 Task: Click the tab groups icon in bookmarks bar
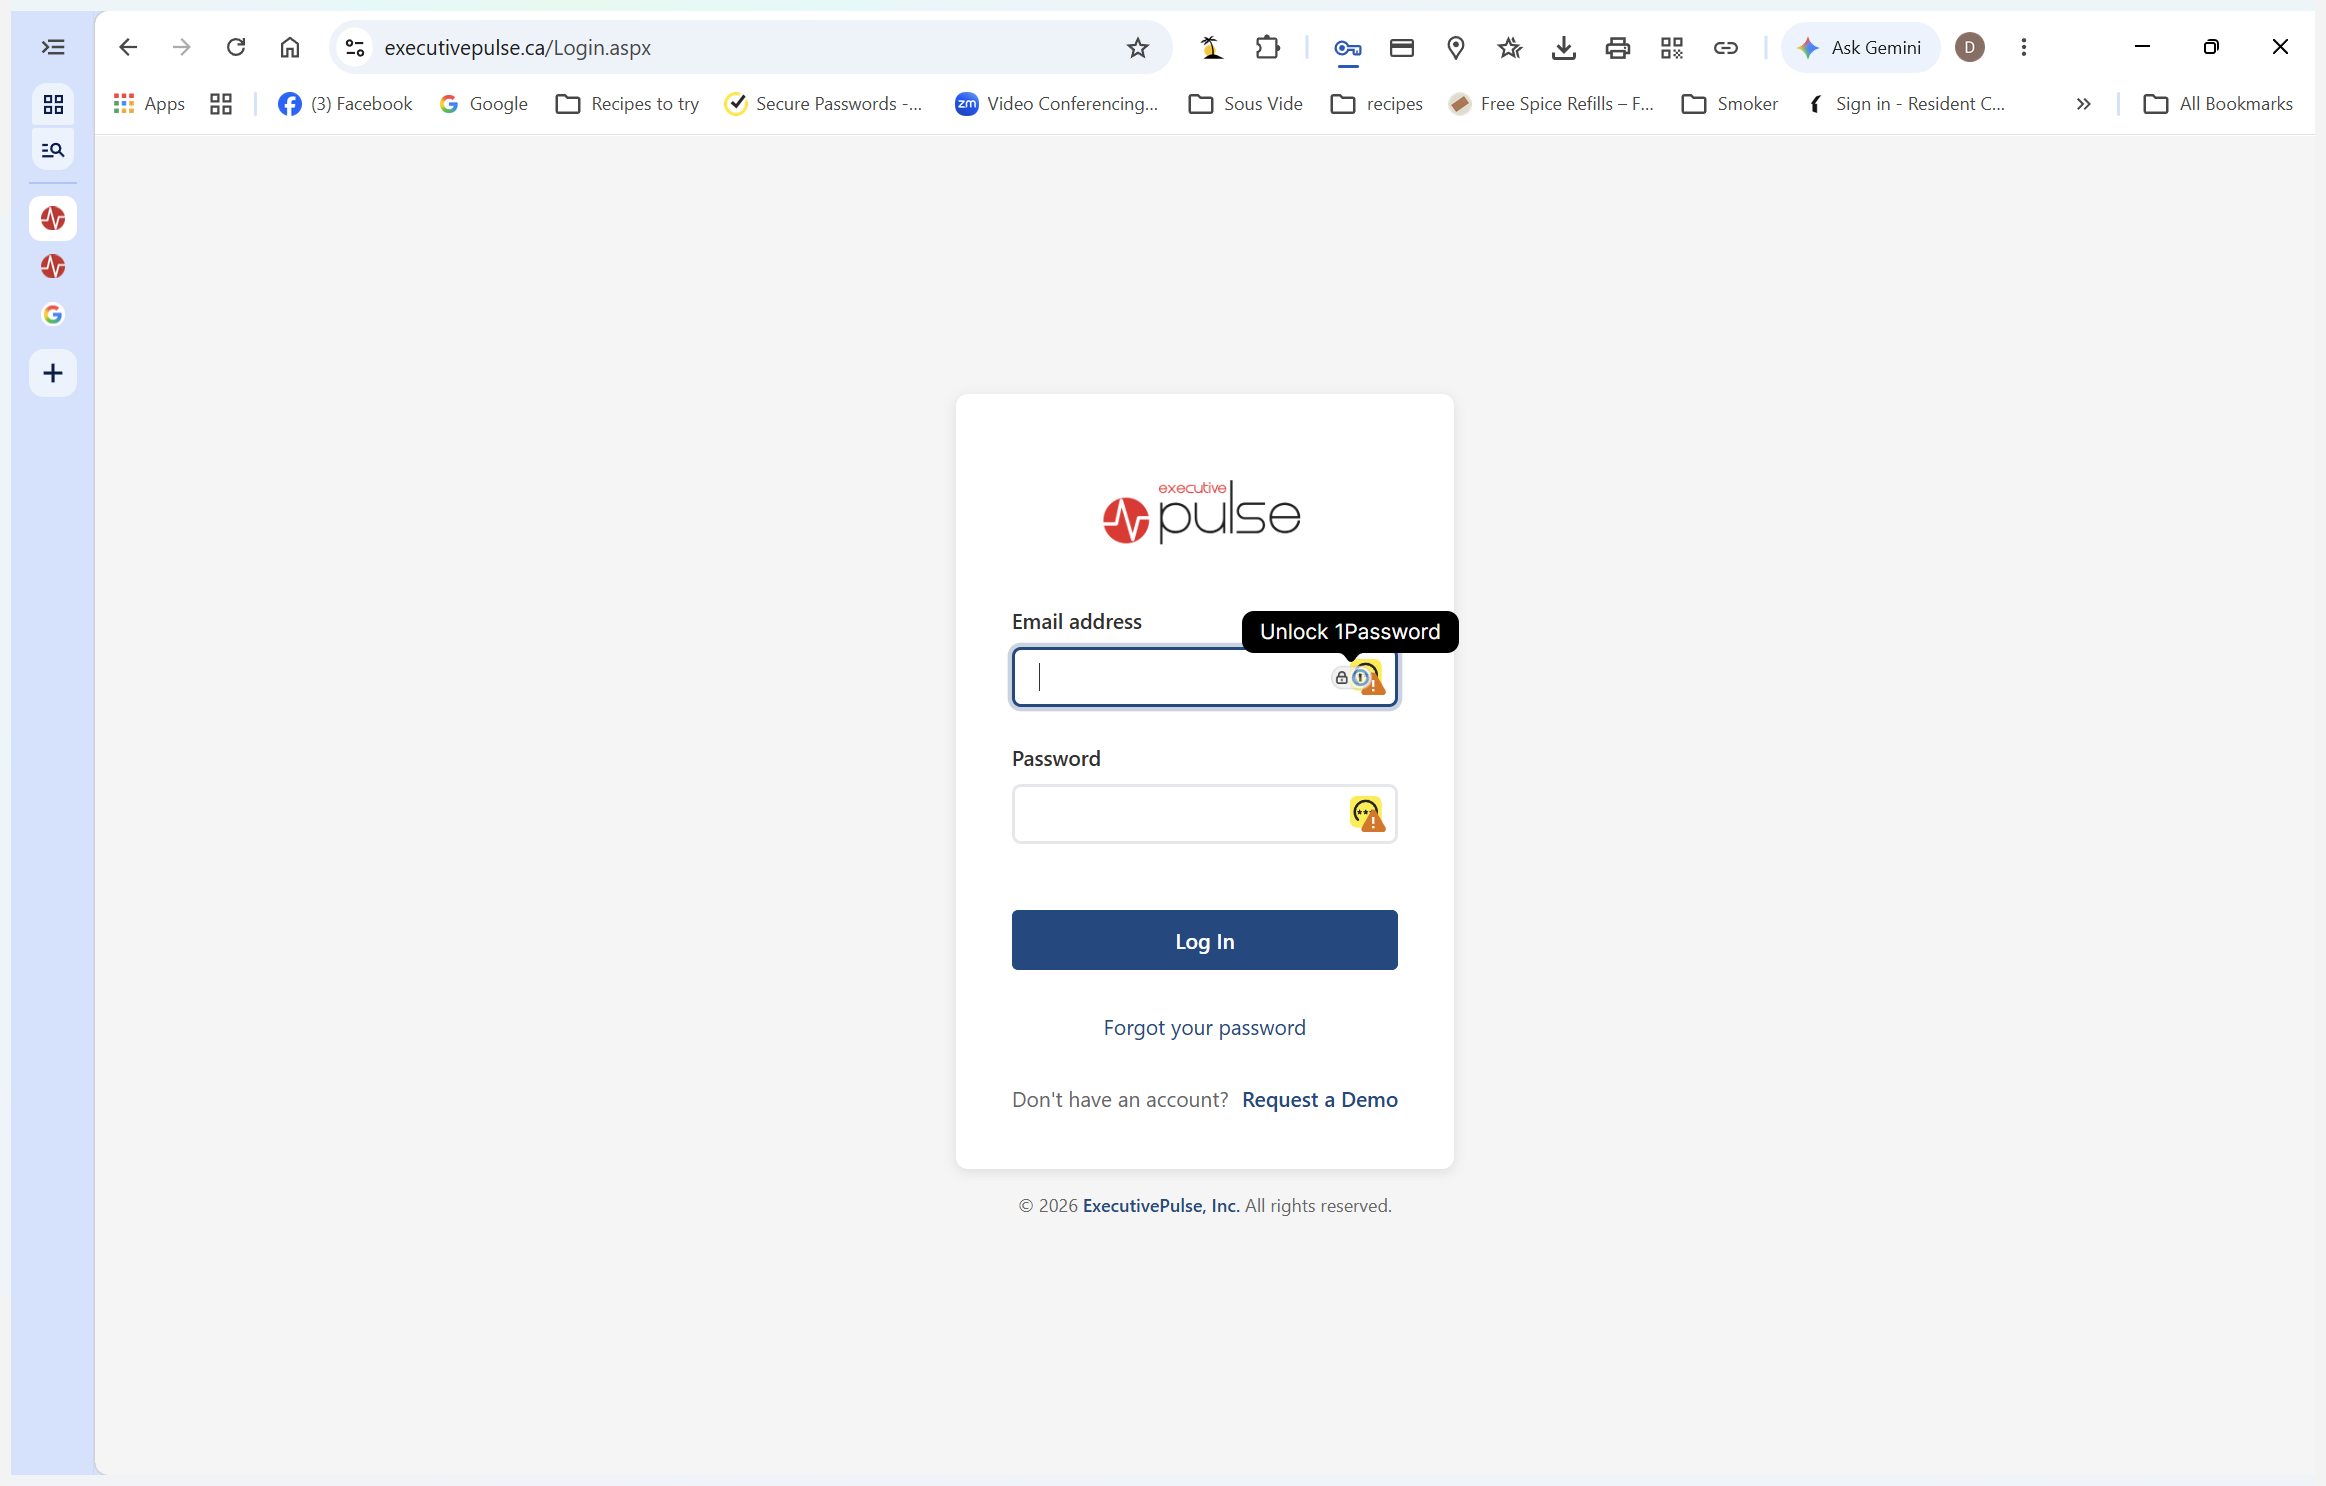pyautogui.click(x=221, y=104)
